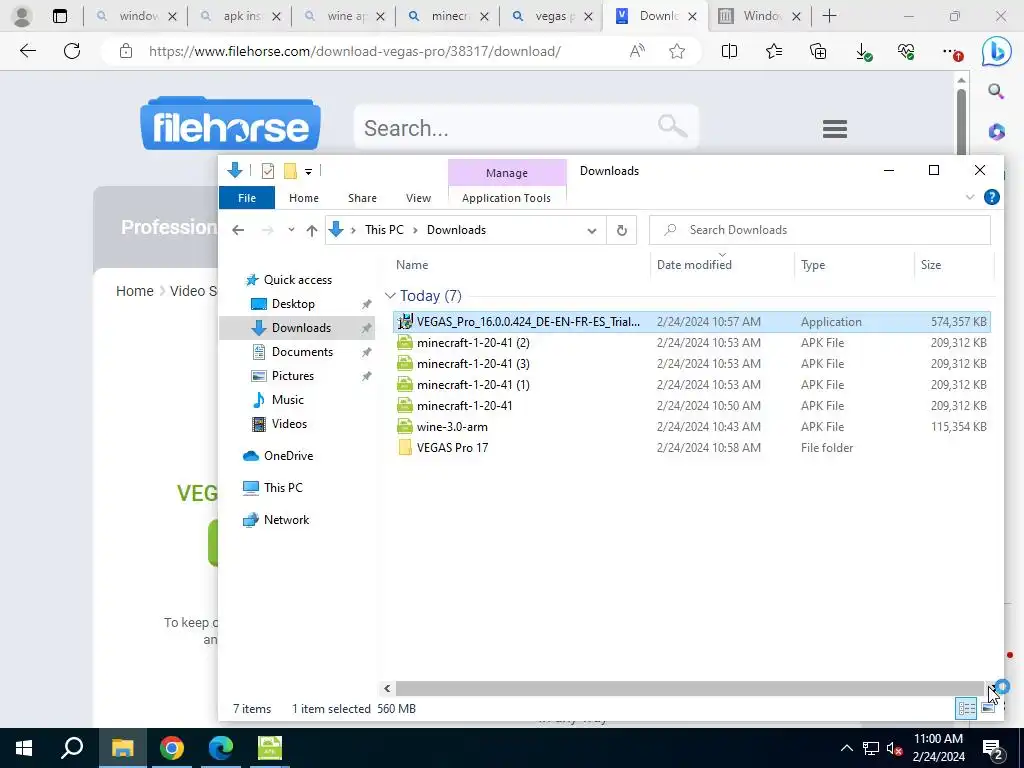This screenshot has width=1024, height=768.
Task: Open Browser essentials heart icon
Action: pos(906,51)
